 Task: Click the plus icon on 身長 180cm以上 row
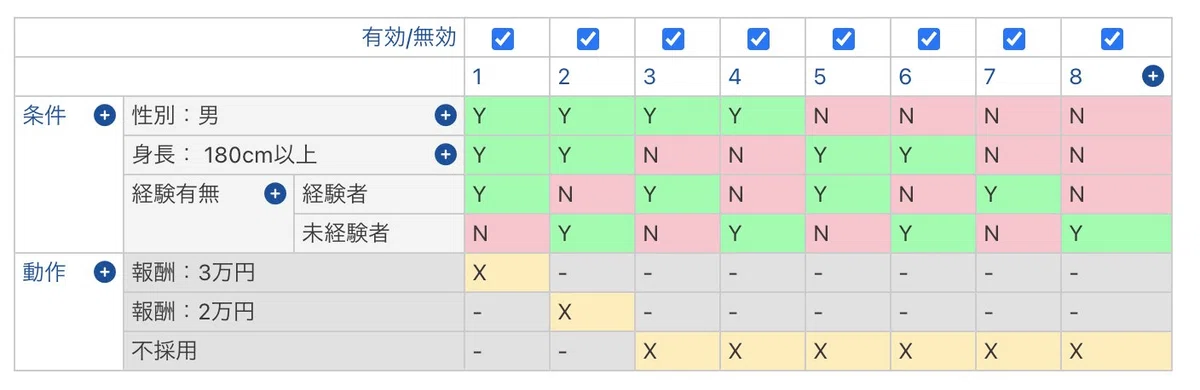445,155
